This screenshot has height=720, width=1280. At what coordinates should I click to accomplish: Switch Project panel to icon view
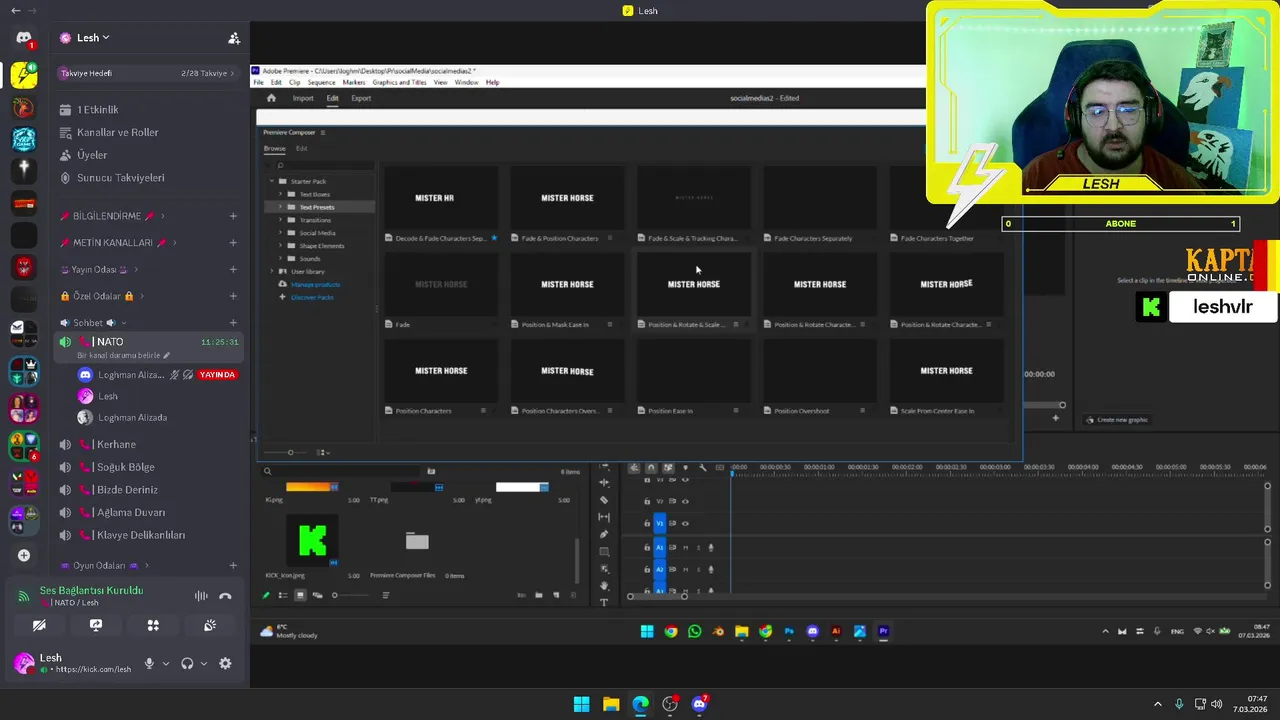tap(299, 595)
